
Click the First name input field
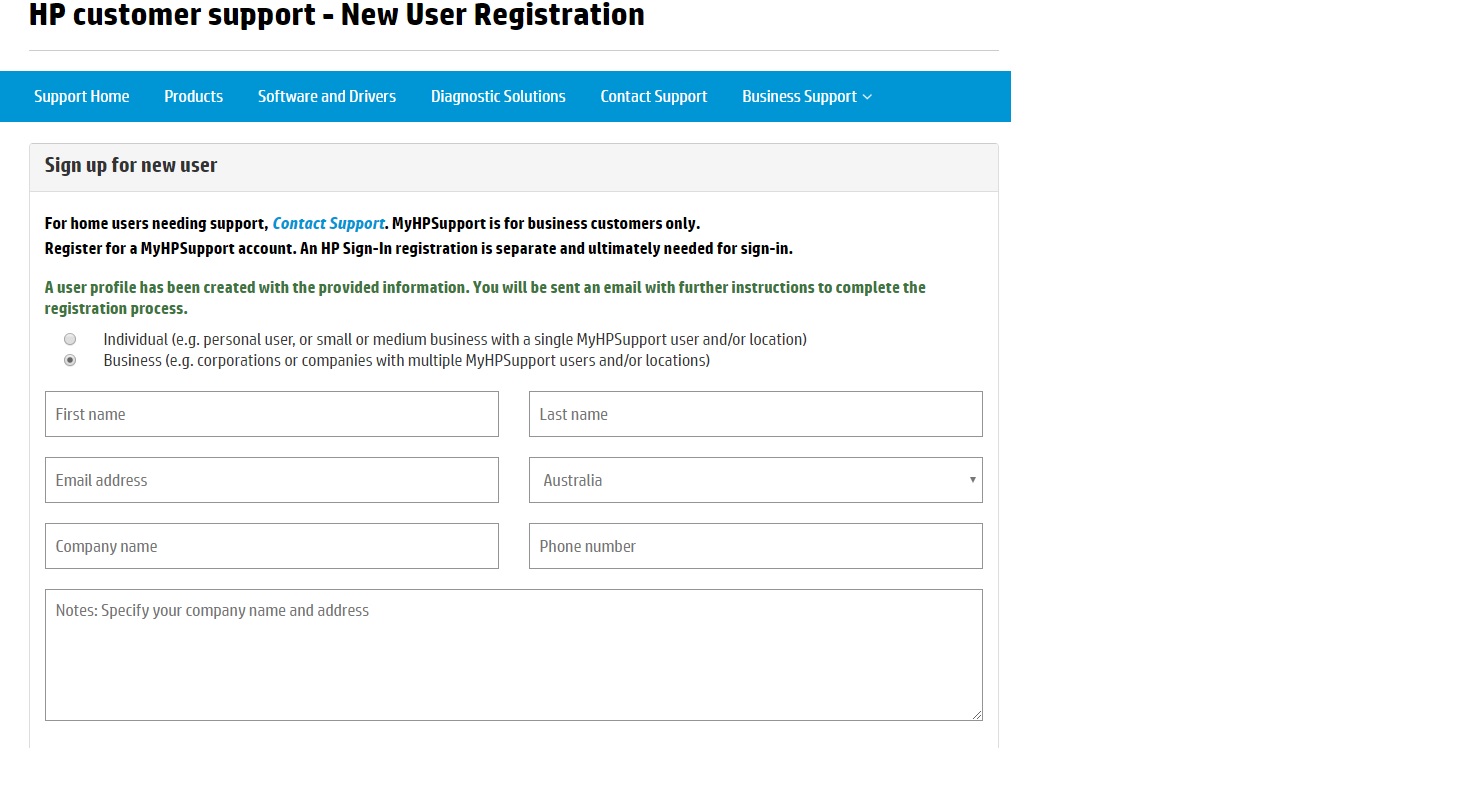click(271, 413)
